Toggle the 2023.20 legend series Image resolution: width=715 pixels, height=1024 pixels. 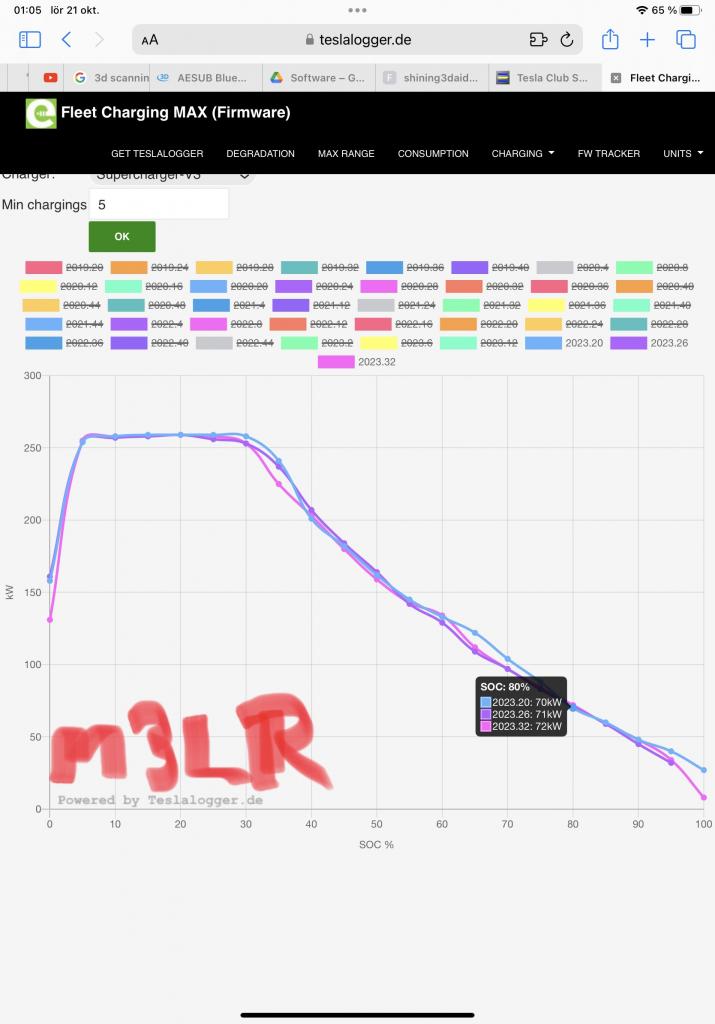click(564, 343)
